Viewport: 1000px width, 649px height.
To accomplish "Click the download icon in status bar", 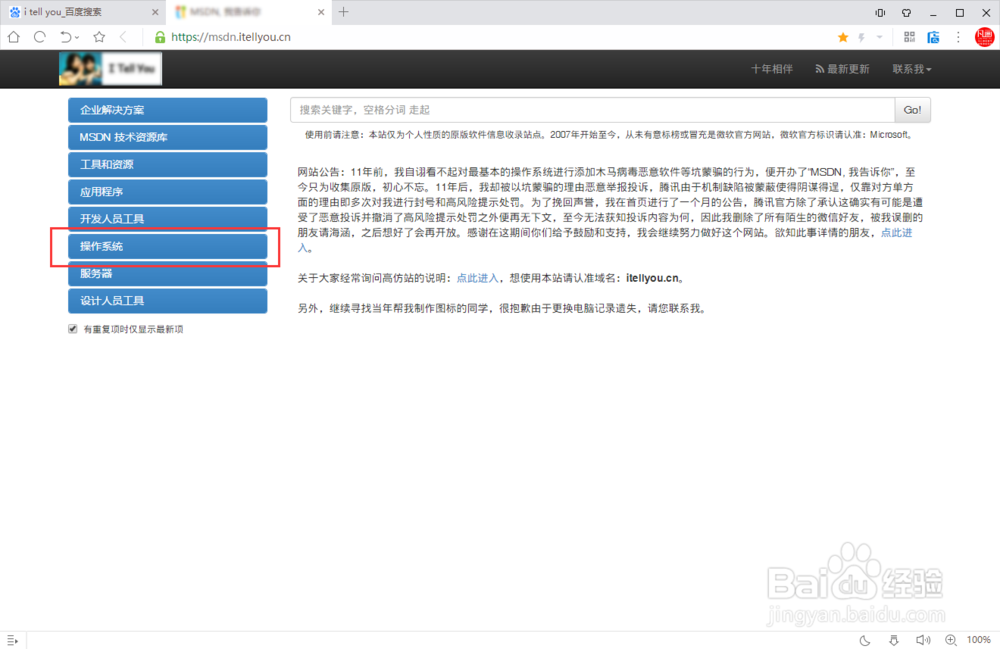I will (x=893, y=640).
